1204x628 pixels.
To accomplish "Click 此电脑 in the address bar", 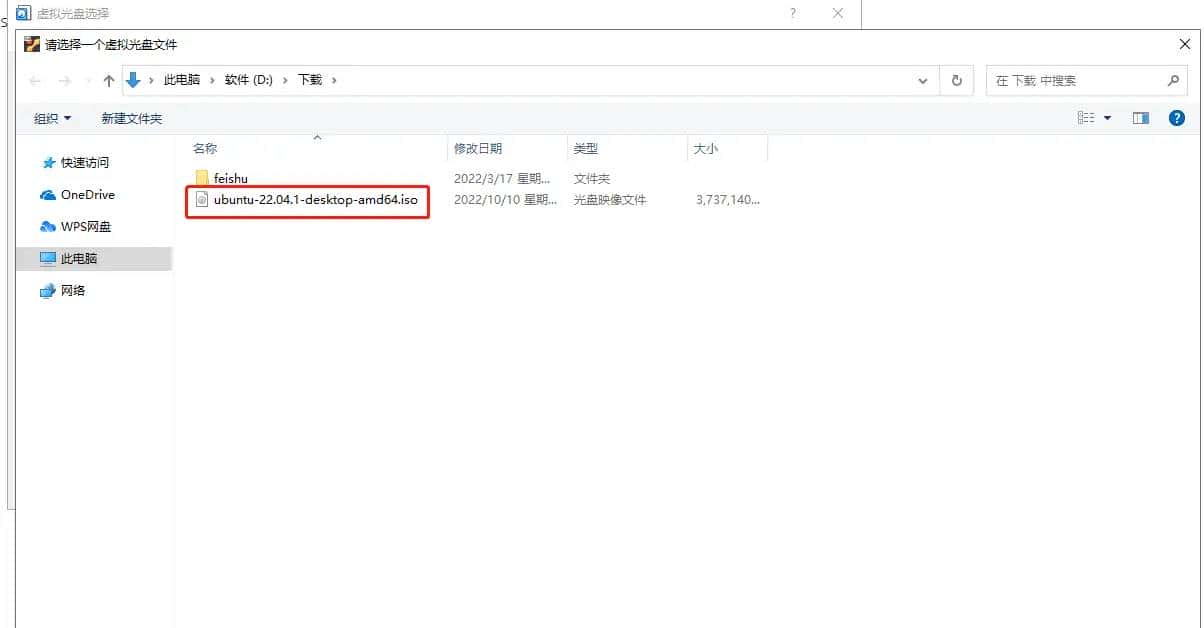I will (x=181, y=80).
